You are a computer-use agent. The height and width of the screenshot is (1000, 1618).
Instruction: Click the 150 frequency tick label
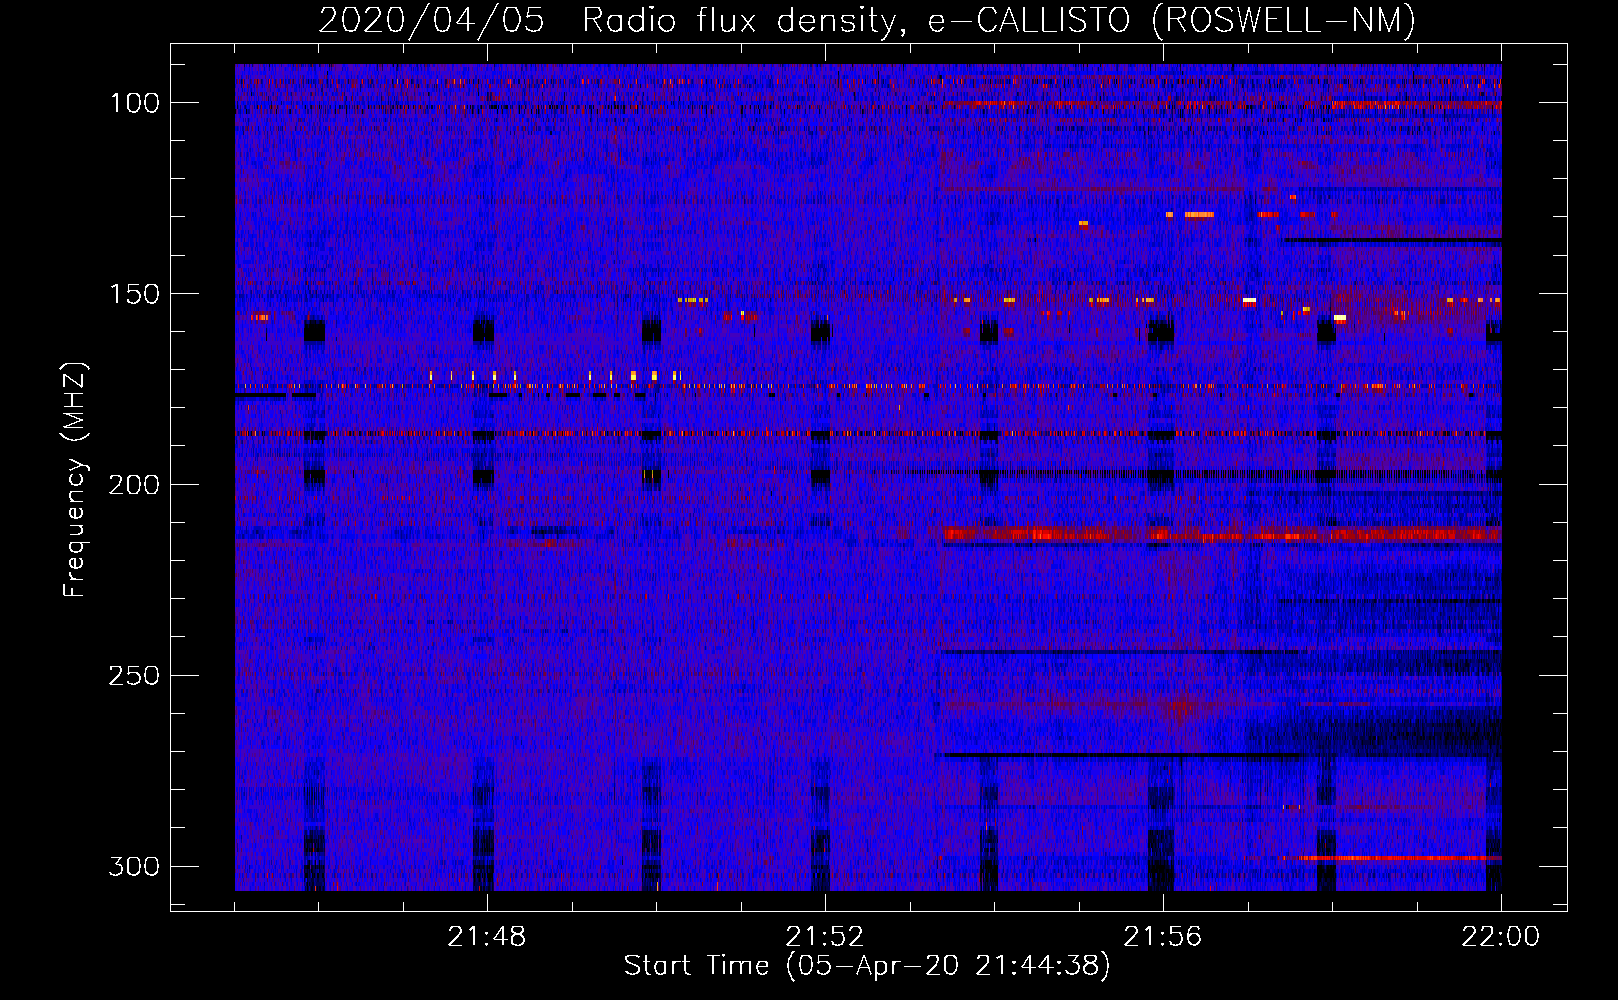(x=134, y=294)
